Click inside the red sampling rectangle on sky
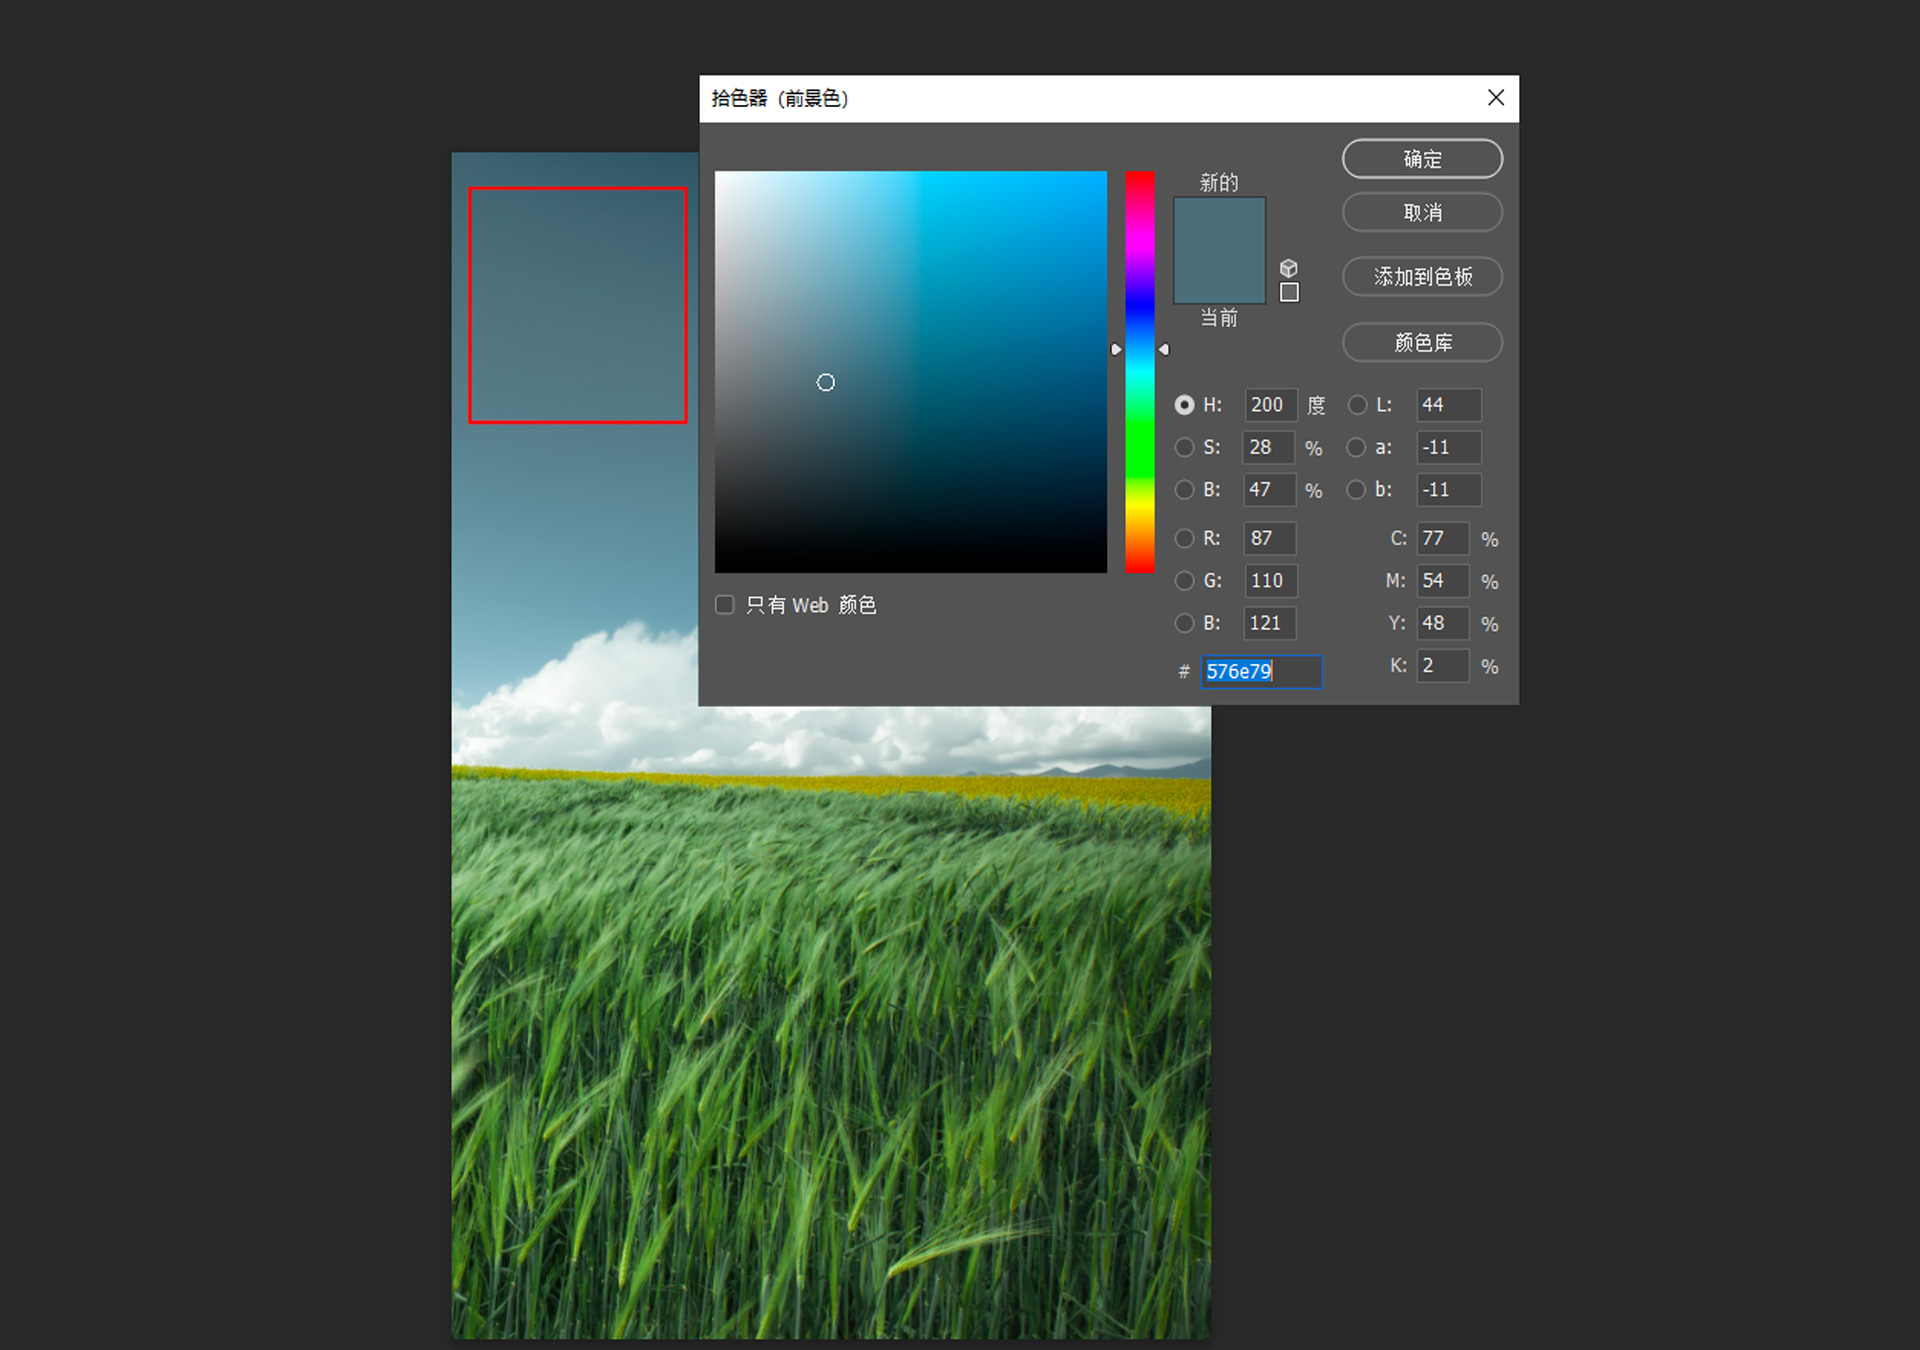The width and height of the screenshot is (1920, 1350). (577, 303)
